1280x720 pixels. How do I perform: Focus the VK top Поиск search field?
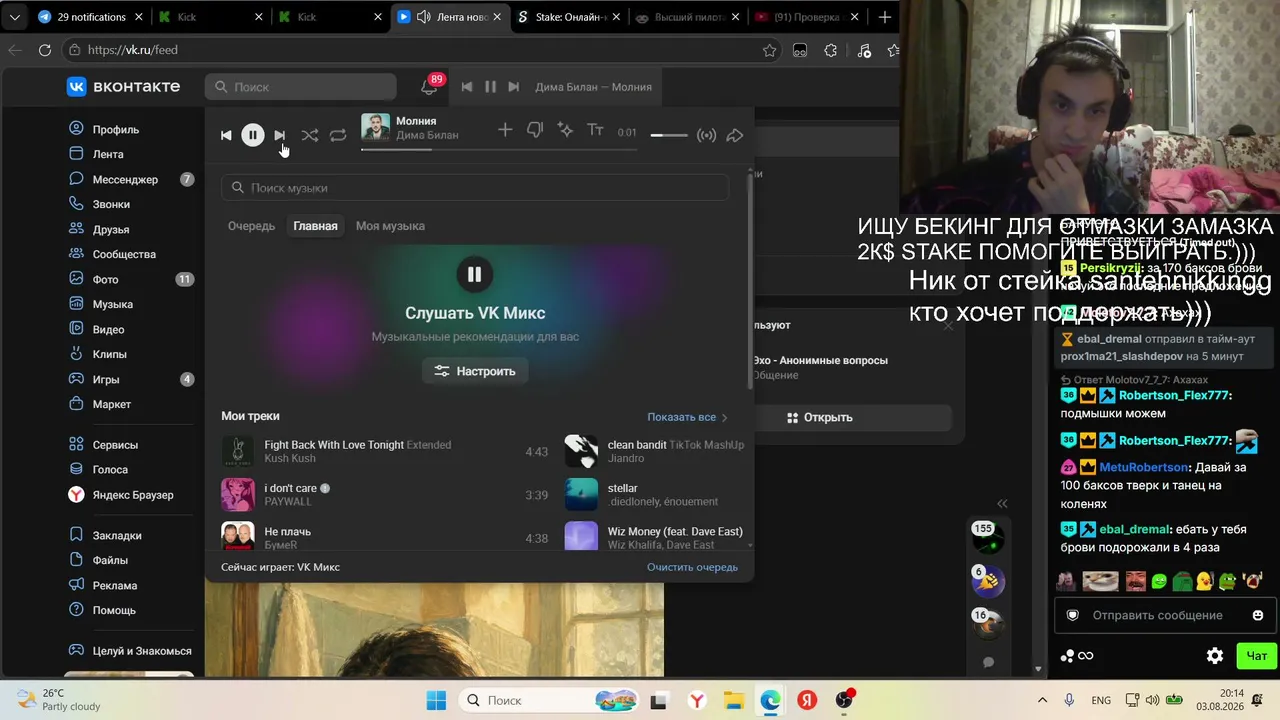(x=301, y=87)
